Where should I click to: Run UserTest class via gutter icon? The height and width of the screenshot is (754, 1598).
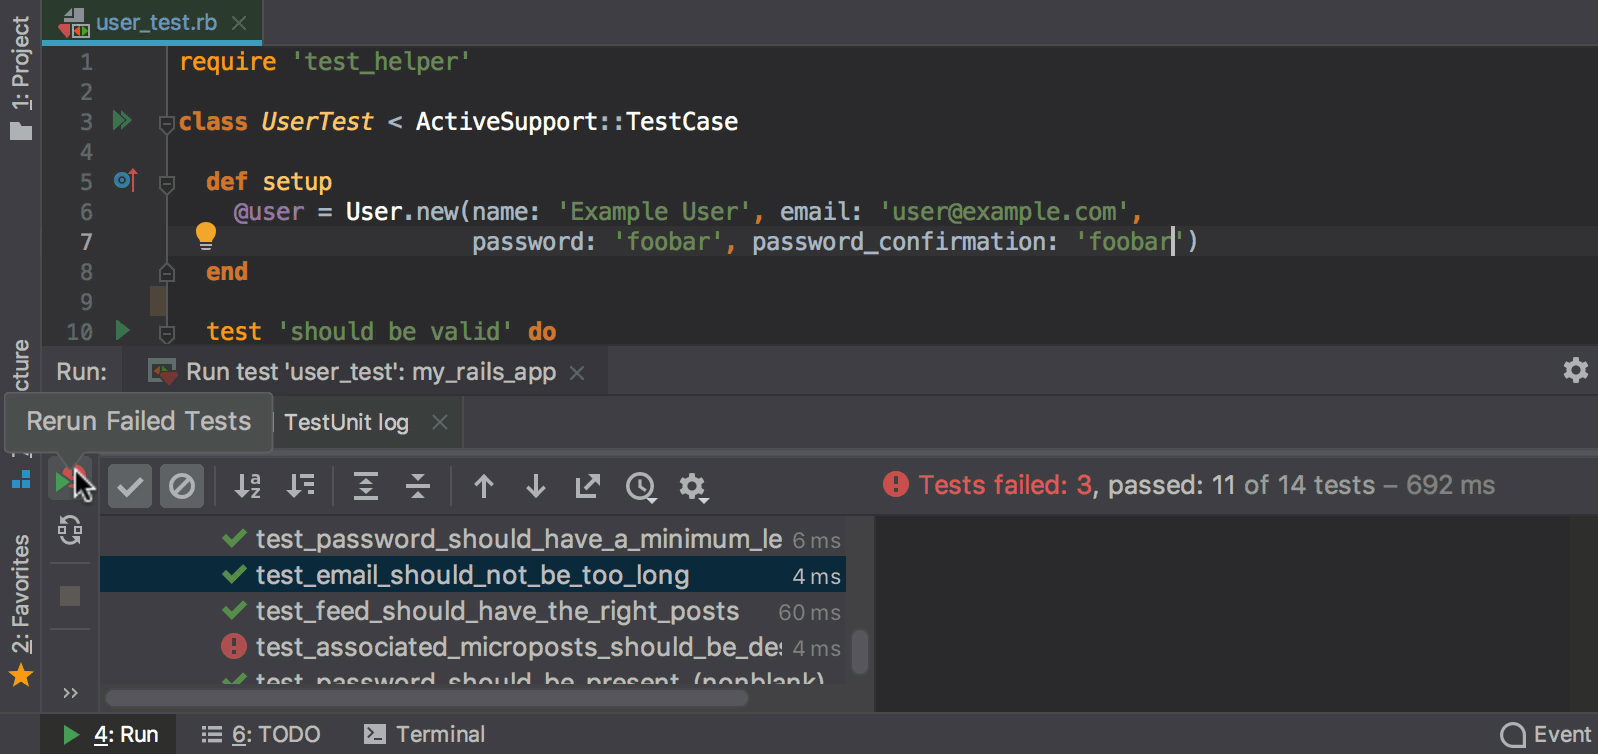[122, 121]
